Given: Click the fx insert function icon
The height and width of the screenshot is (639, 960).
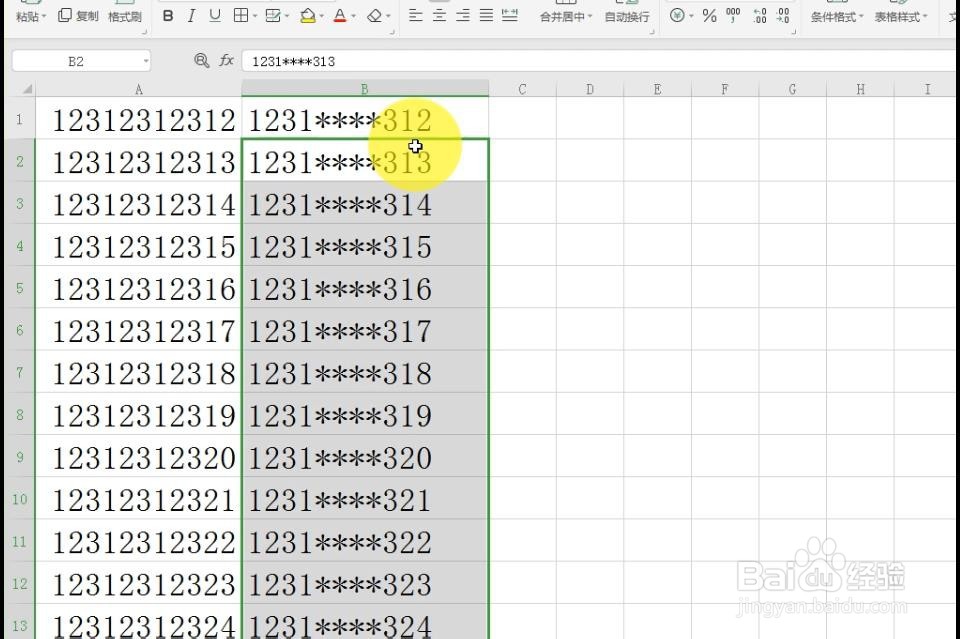Looking at the screenshot, I should (227, 60).
